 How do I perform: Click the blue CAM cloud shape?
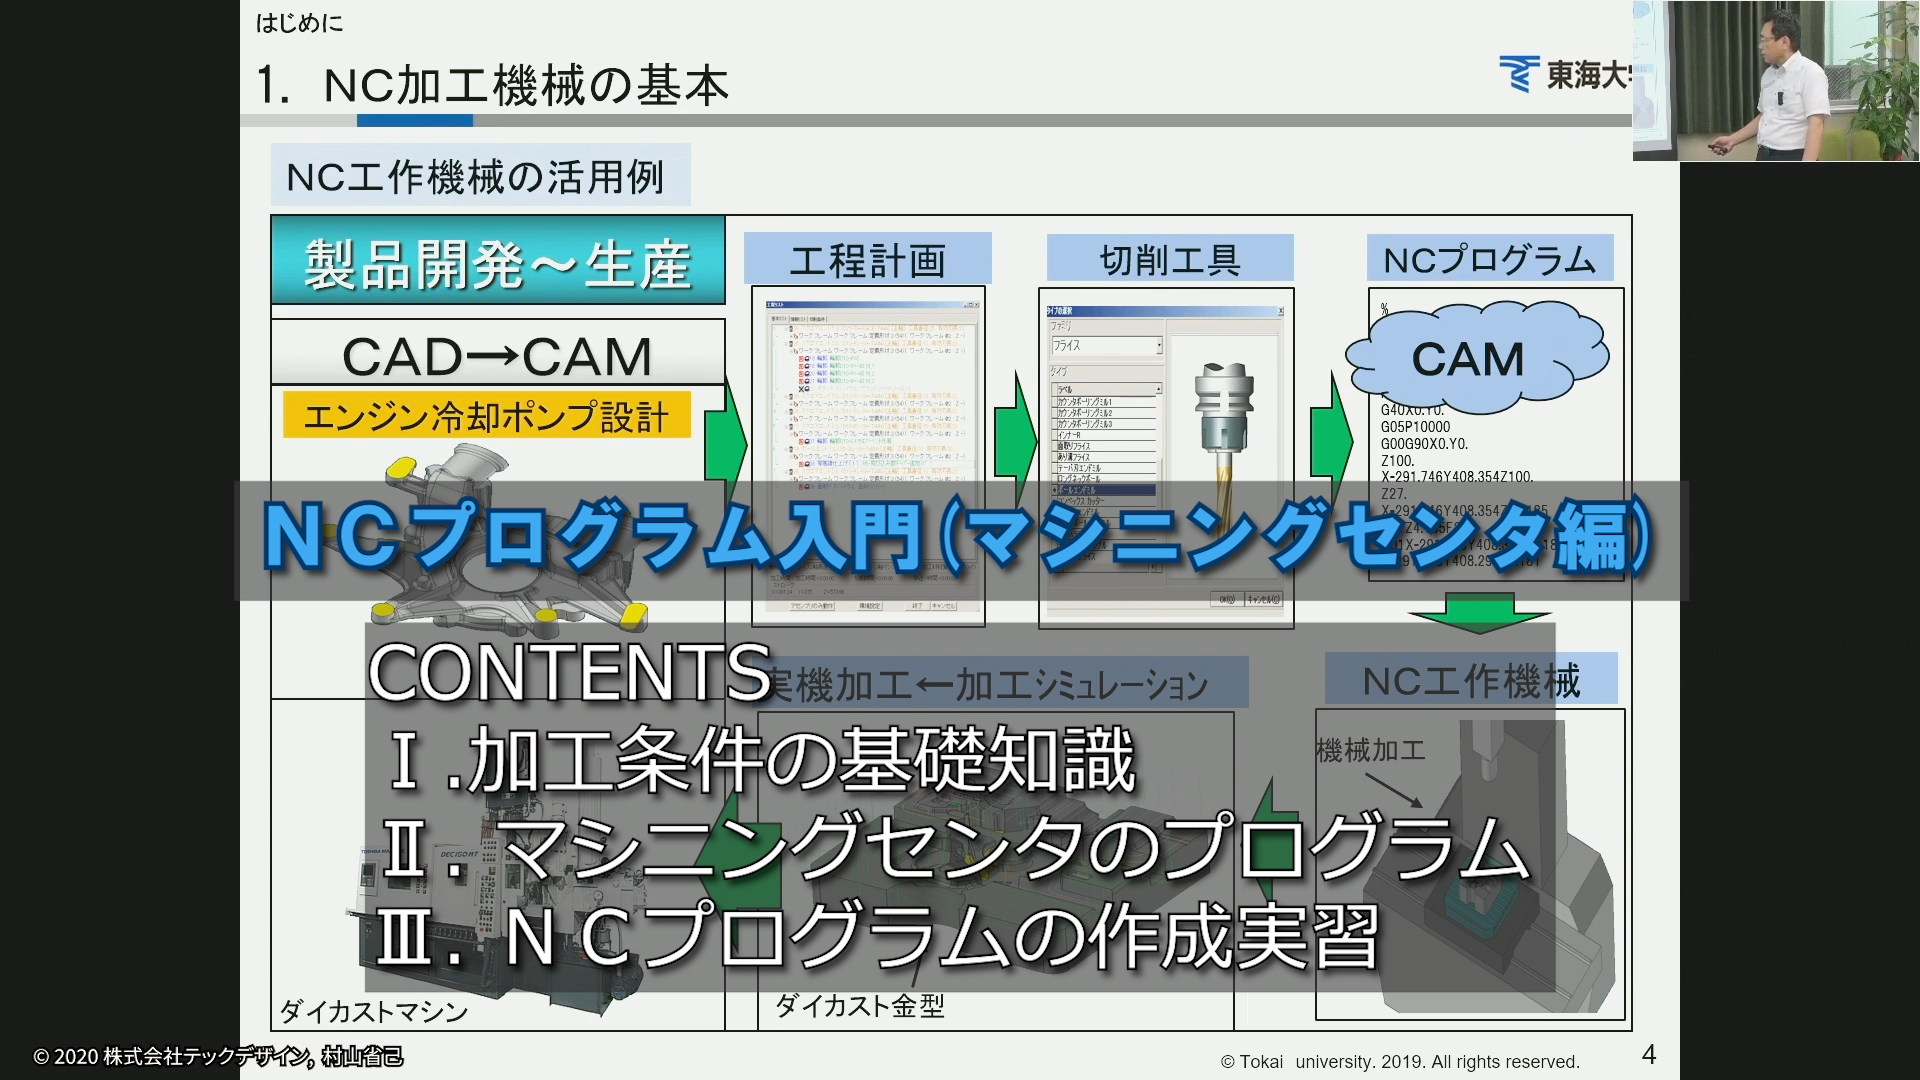[1476, 357]
